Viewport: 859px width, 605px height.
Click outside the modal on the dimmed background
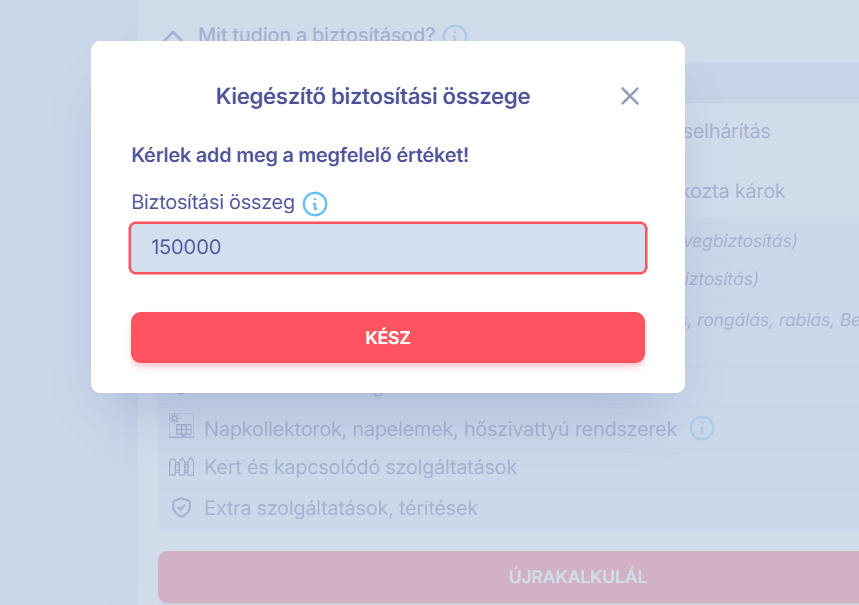(45, 300)
